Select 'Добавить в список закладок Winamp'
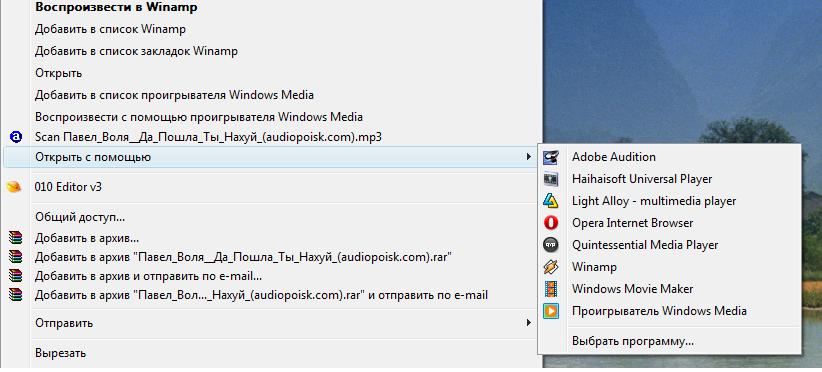The image size is (822, 372). [x=136, y=51]
